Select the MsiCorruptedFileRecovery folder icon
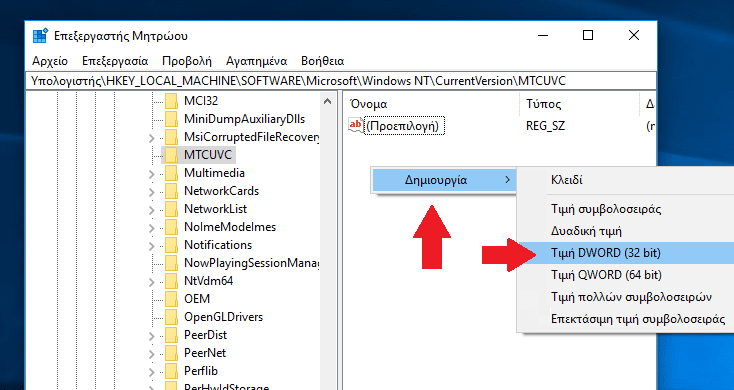The width and height of the screenshot is (734, 390). click(172, 137)
